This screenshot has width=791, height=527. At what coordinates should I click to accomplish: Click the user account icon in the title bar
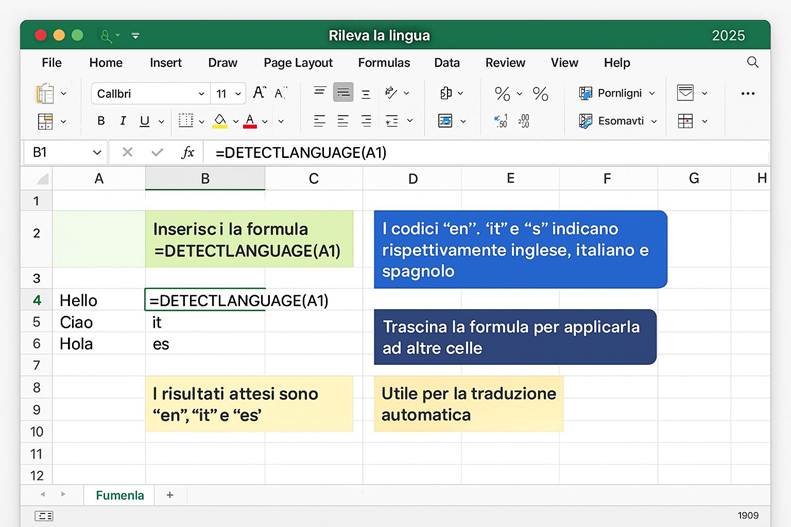(105, 36)
